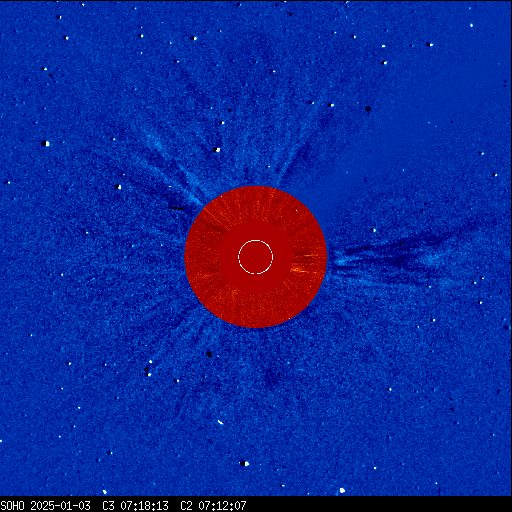
Task: Click the large black dot in the upper-right sky
Action: (368, 109)
